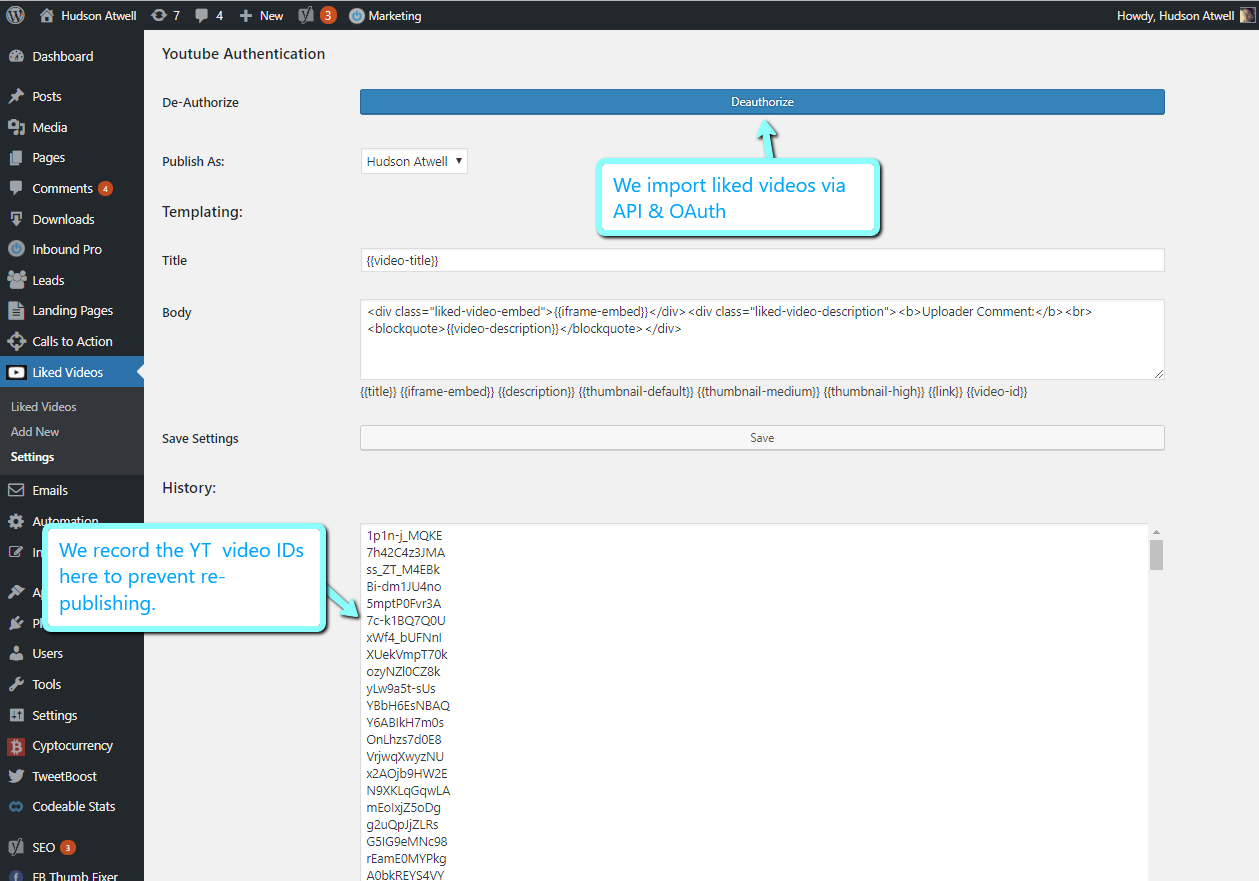
Task: Click the Settings sliders icon
Action: pyautogui.click(x=16, y=715)
